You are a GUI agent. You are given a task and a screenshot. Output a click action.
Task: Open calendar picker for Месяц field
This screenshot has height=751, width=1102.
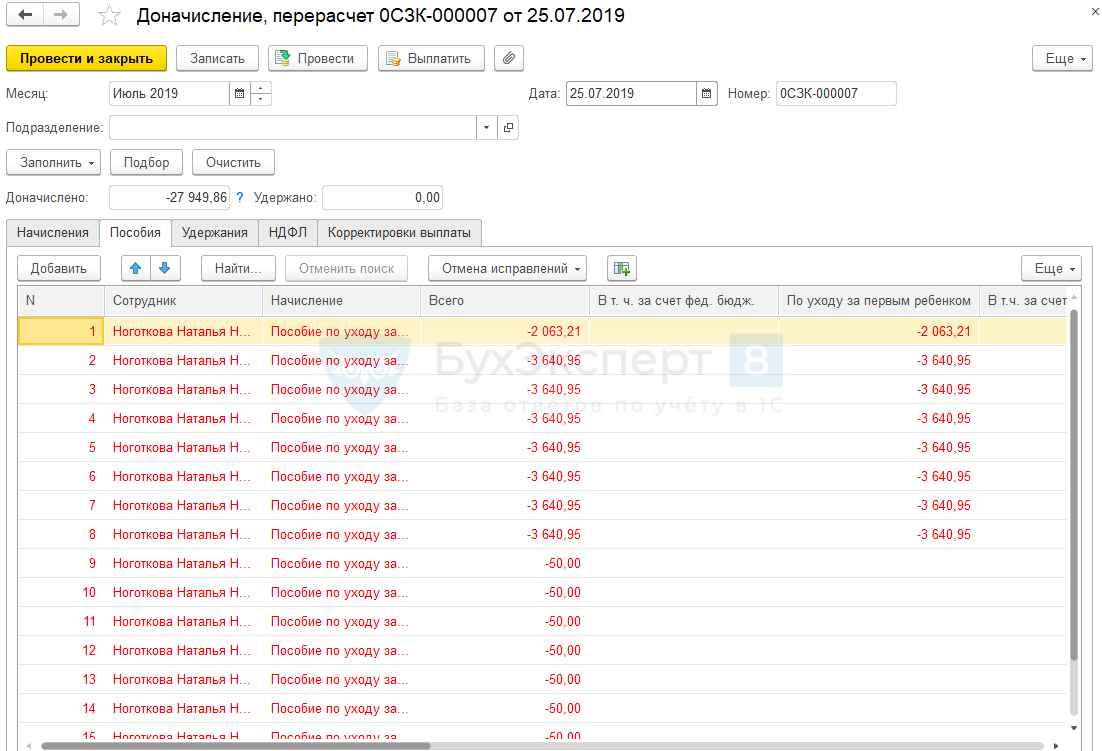tap(239, 94)
